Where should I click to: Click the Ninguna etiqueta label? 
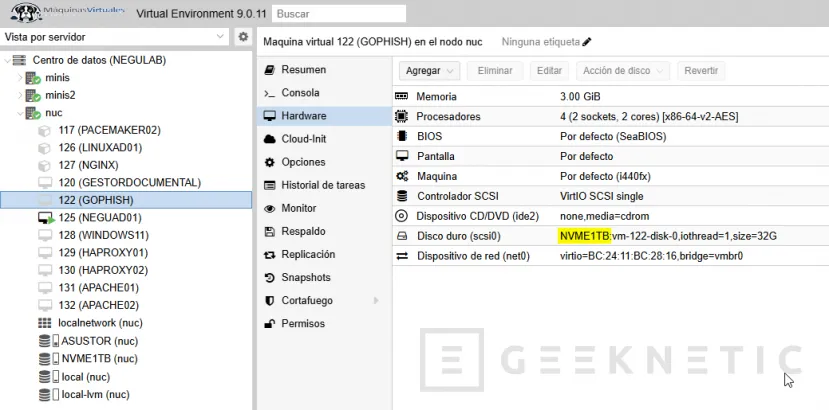coord(541,42)
